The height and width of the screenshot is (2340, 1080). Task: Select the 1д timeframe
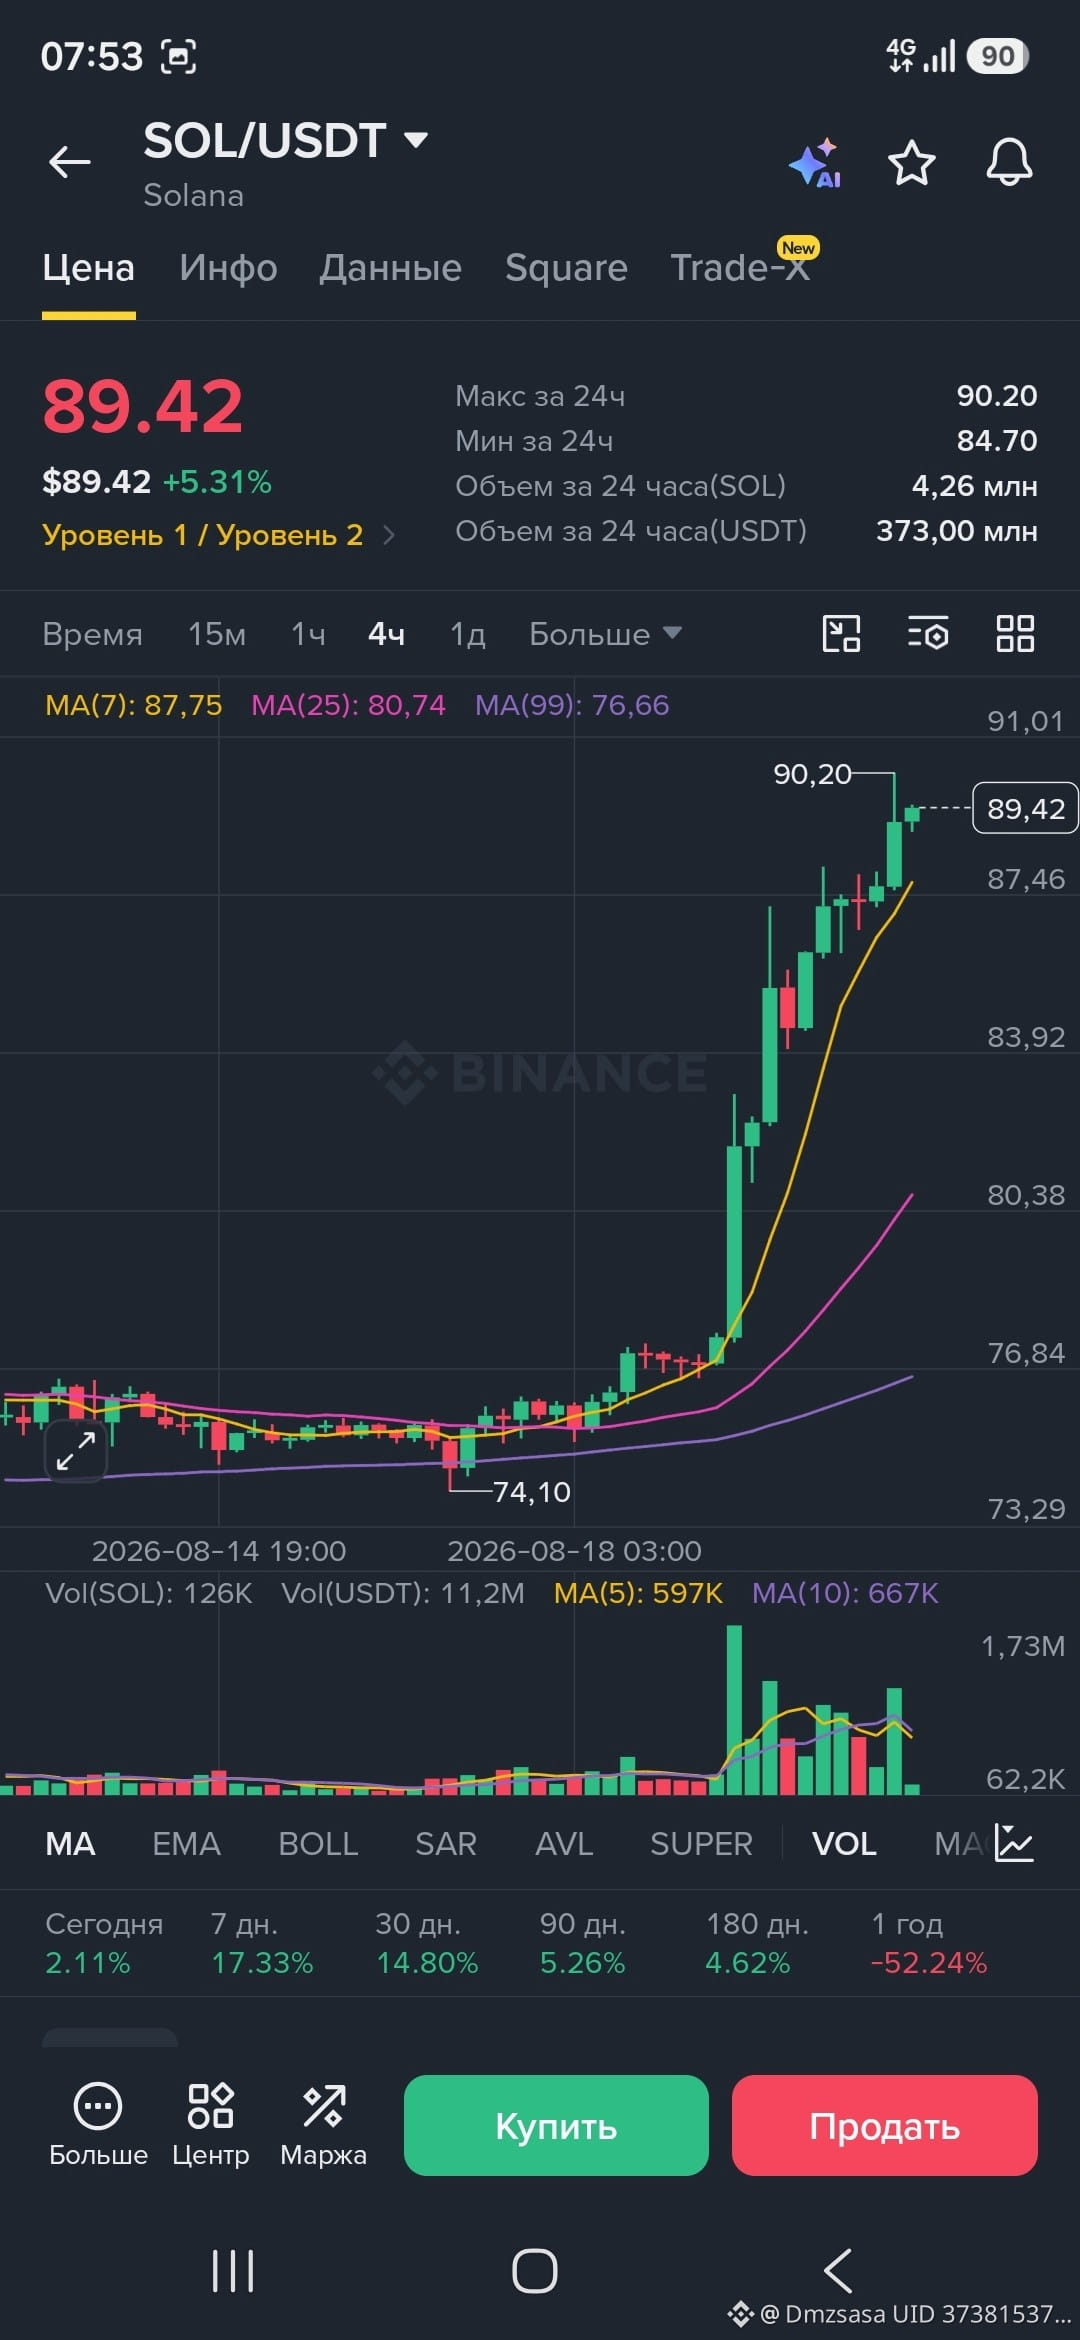[468, 634]
